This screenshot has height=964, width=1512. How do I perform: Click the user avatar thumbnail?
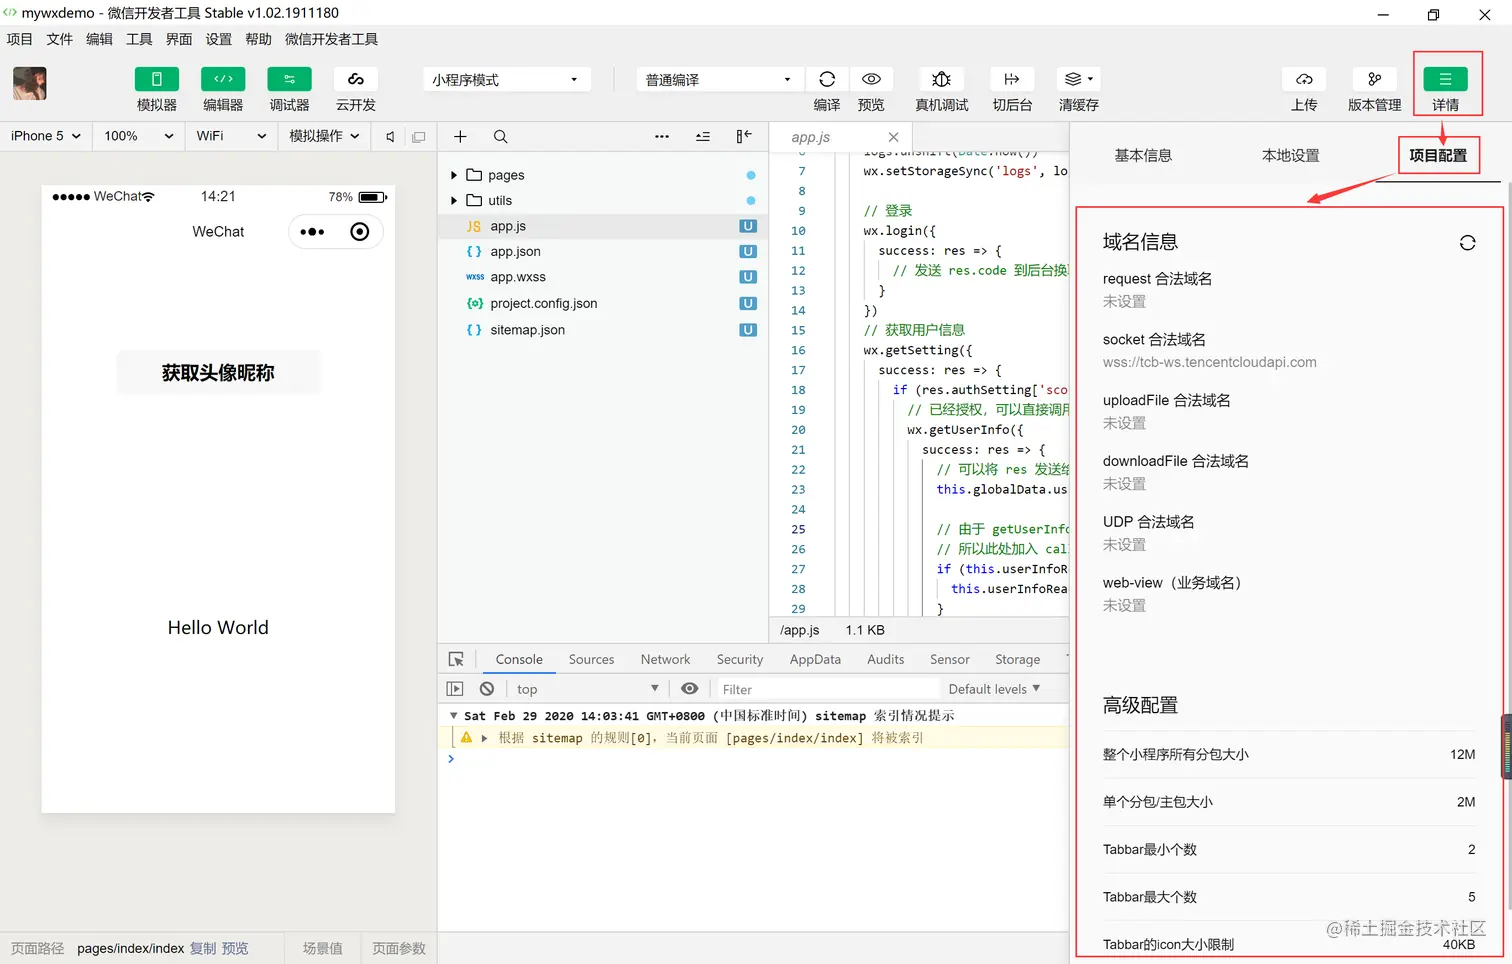tap(30, 83)
